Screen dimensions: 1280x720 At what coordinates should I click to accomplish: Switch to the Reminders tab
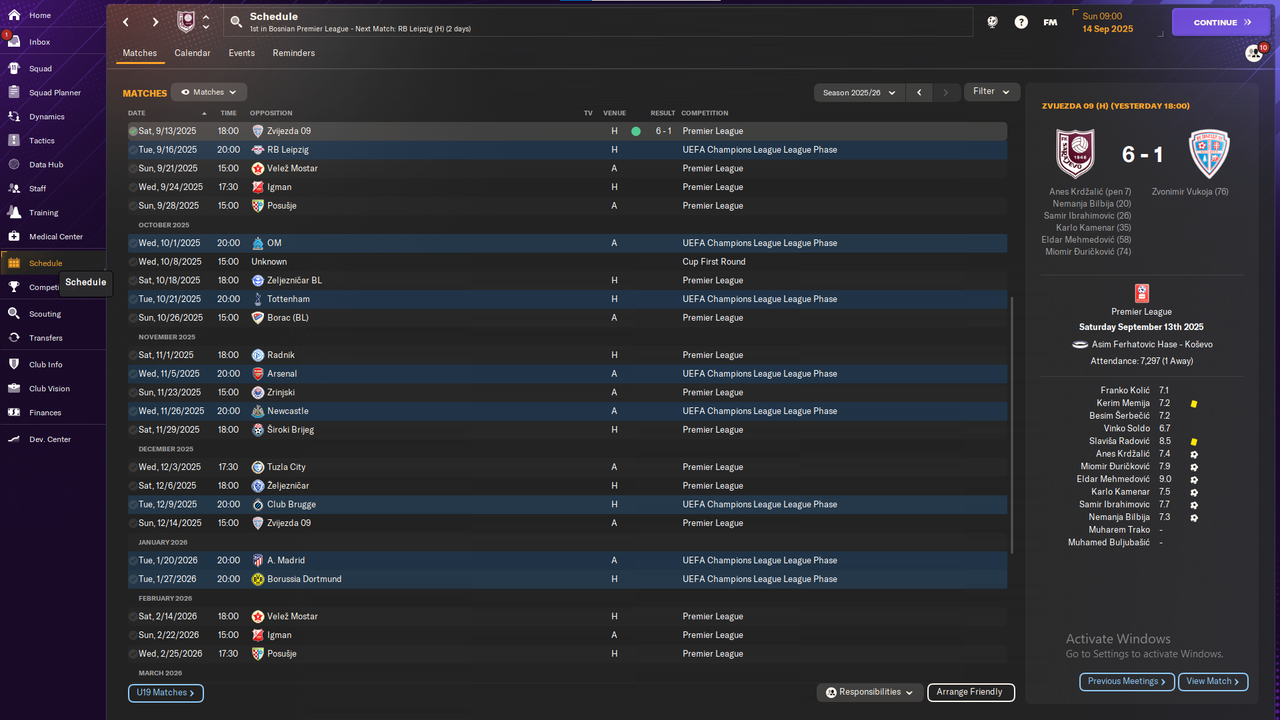[294, 53]
